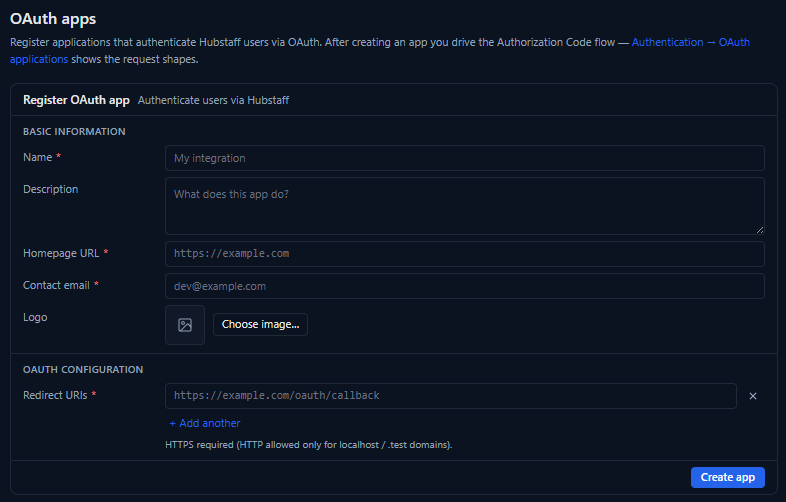Click the Description label

[51, 190]
